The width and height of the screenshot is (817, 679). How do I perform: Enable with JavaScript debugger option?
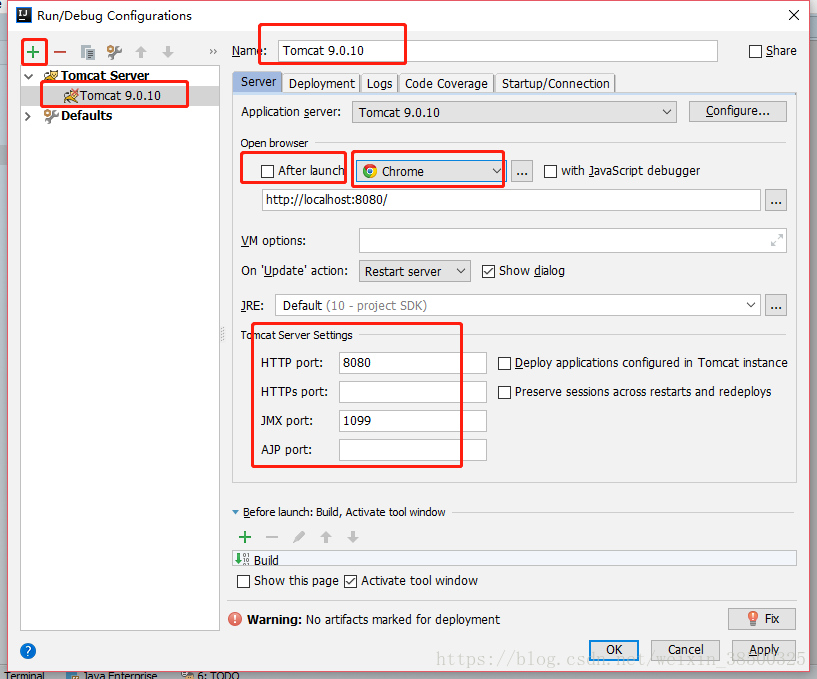(550, 171)
